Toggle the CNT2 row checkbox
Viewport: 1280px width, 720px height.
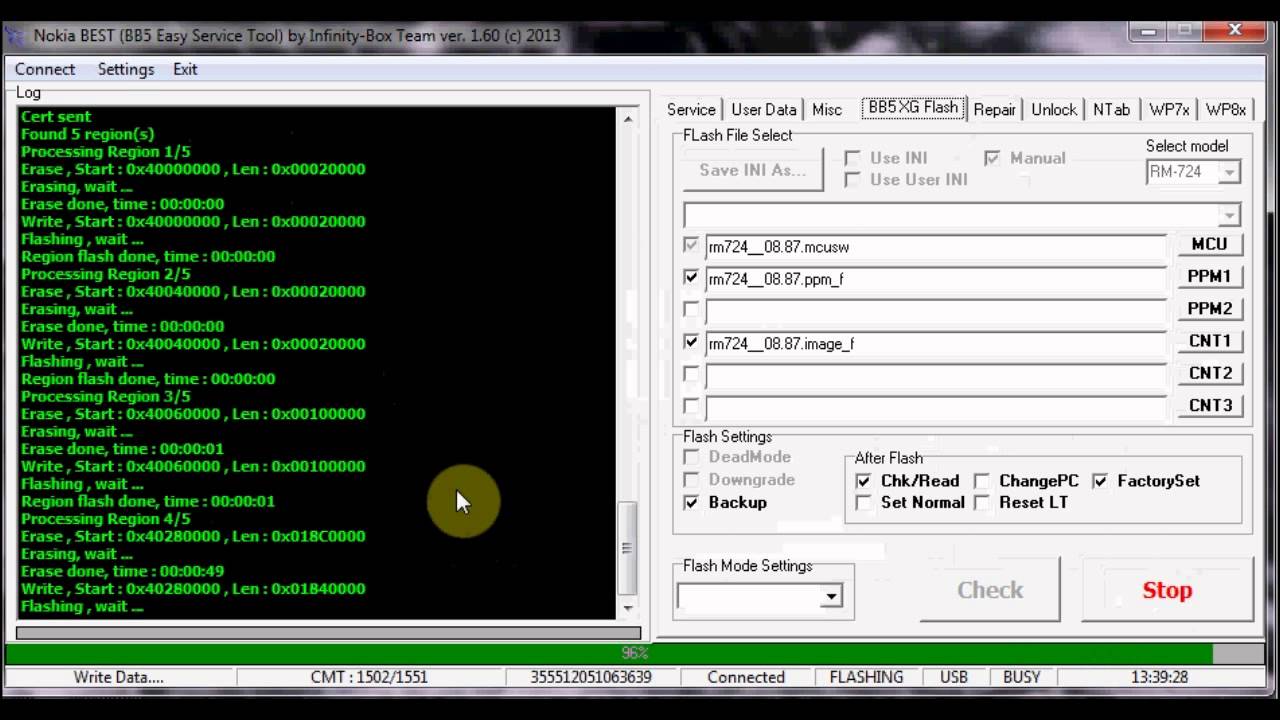[x=691, y=374]
